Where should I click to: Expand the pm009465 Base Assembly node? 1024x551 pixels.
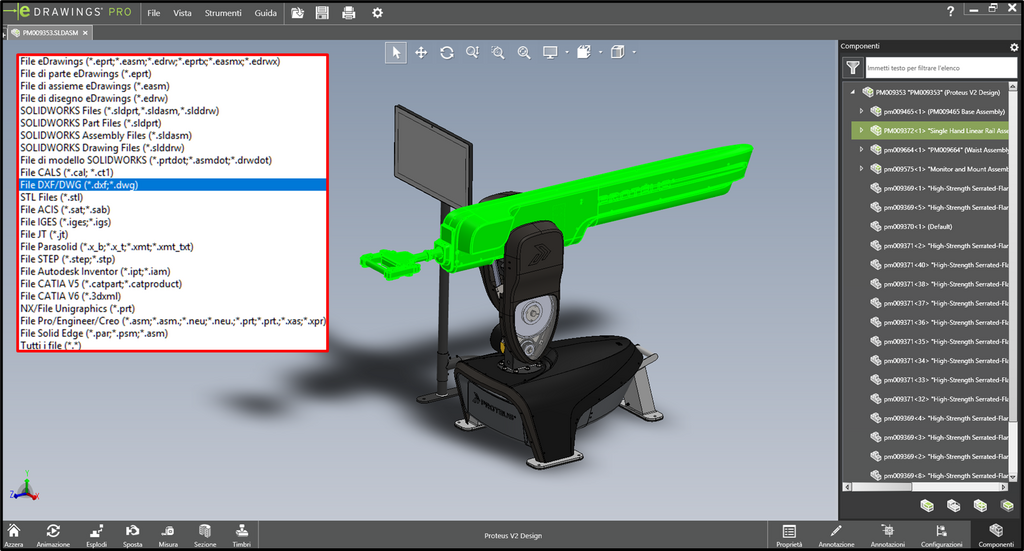(861, 112)
